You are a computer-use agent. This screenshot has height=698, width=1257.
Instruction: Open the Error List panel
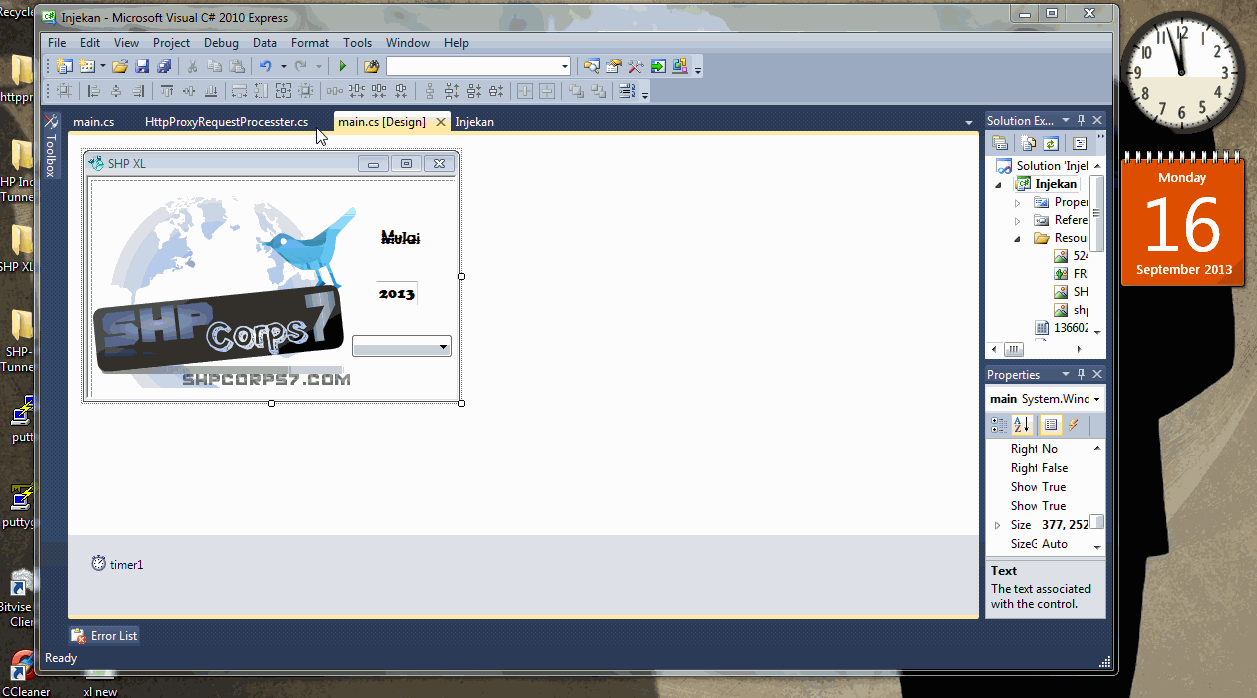coord(104,636)
